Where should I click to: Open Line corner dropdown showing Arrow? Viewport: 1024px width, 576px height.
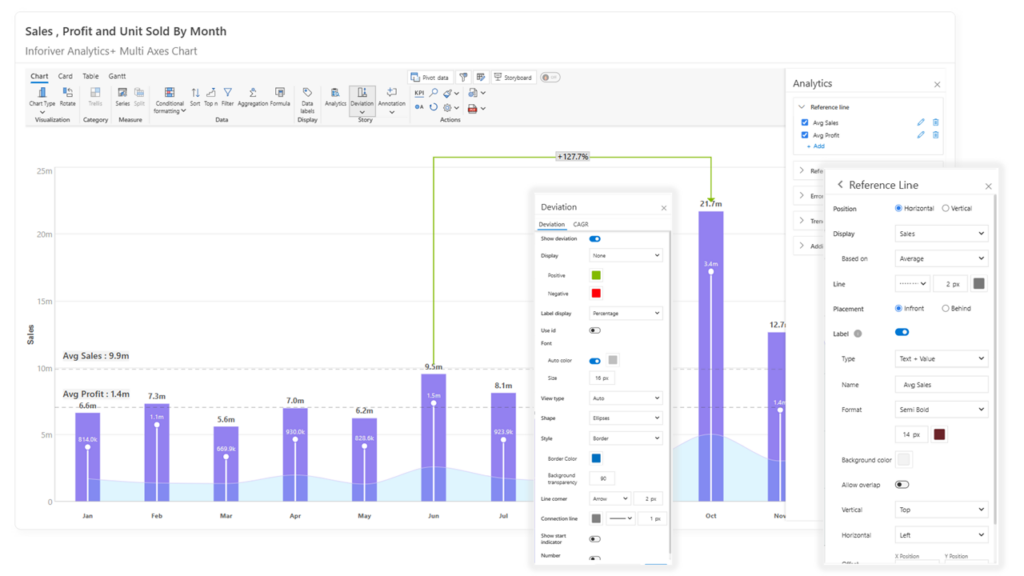point(610,499)
